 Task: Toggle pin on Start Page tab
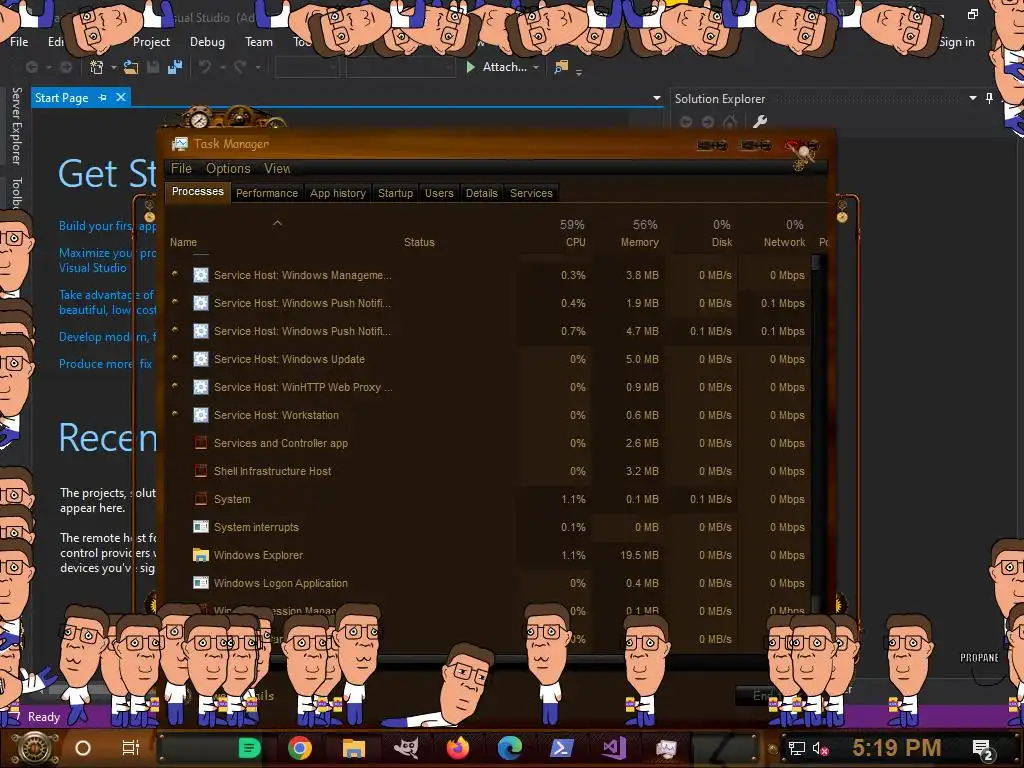pos(103,97)
